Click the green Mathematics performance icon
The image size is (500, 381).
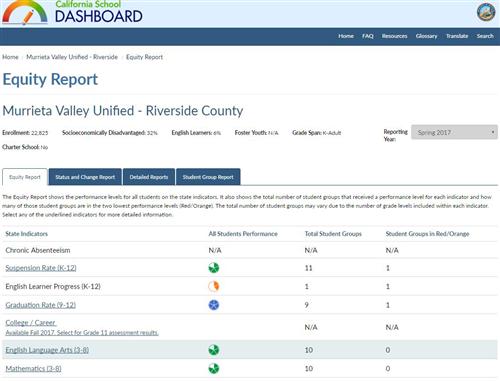point(214,369)
